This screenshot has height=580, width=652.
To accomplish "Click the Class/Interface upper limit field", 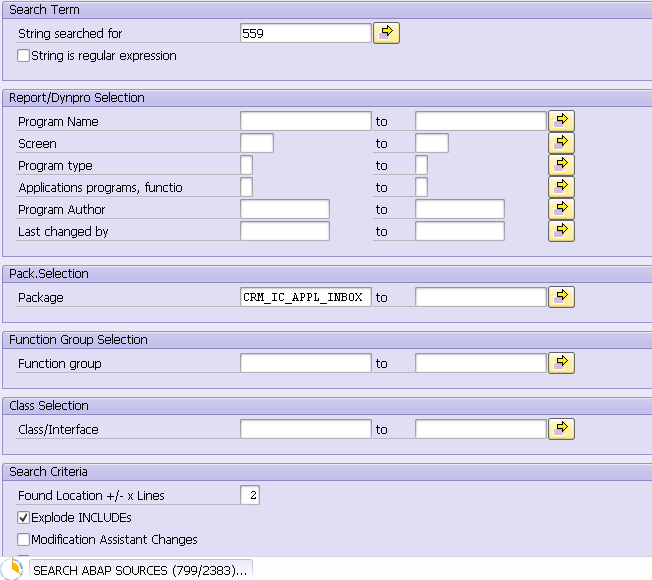I will point(481,429).
